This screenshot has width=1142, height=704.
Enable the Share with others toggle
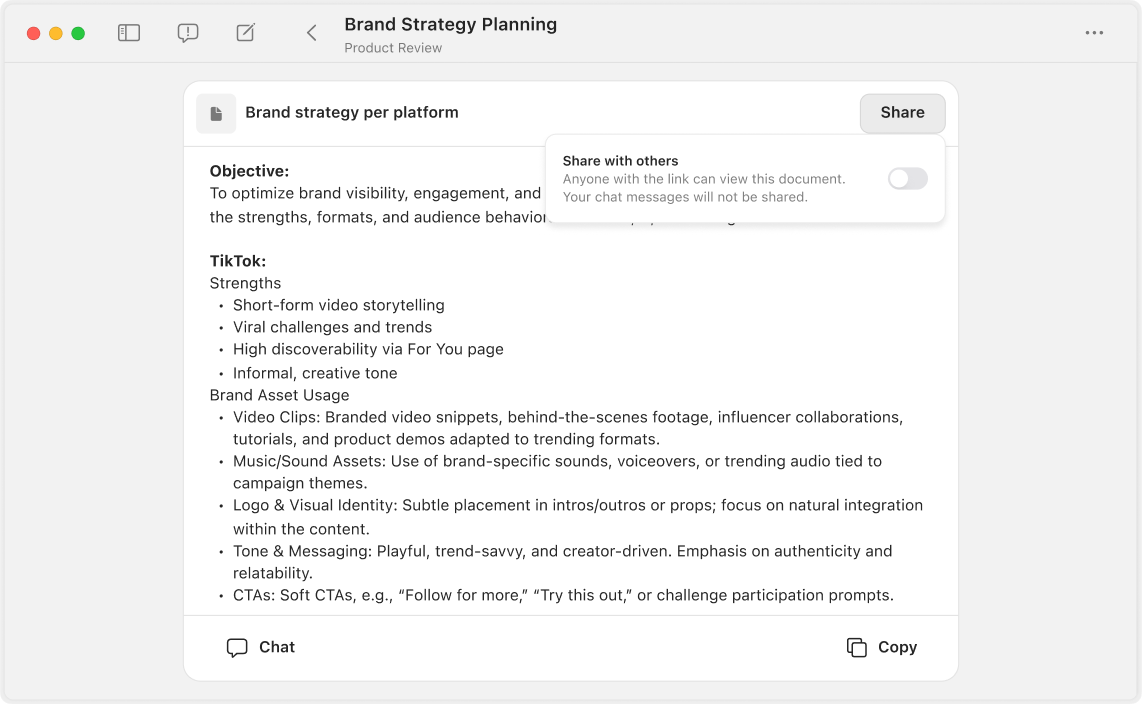pyautogui.click(x=907, y=179)
